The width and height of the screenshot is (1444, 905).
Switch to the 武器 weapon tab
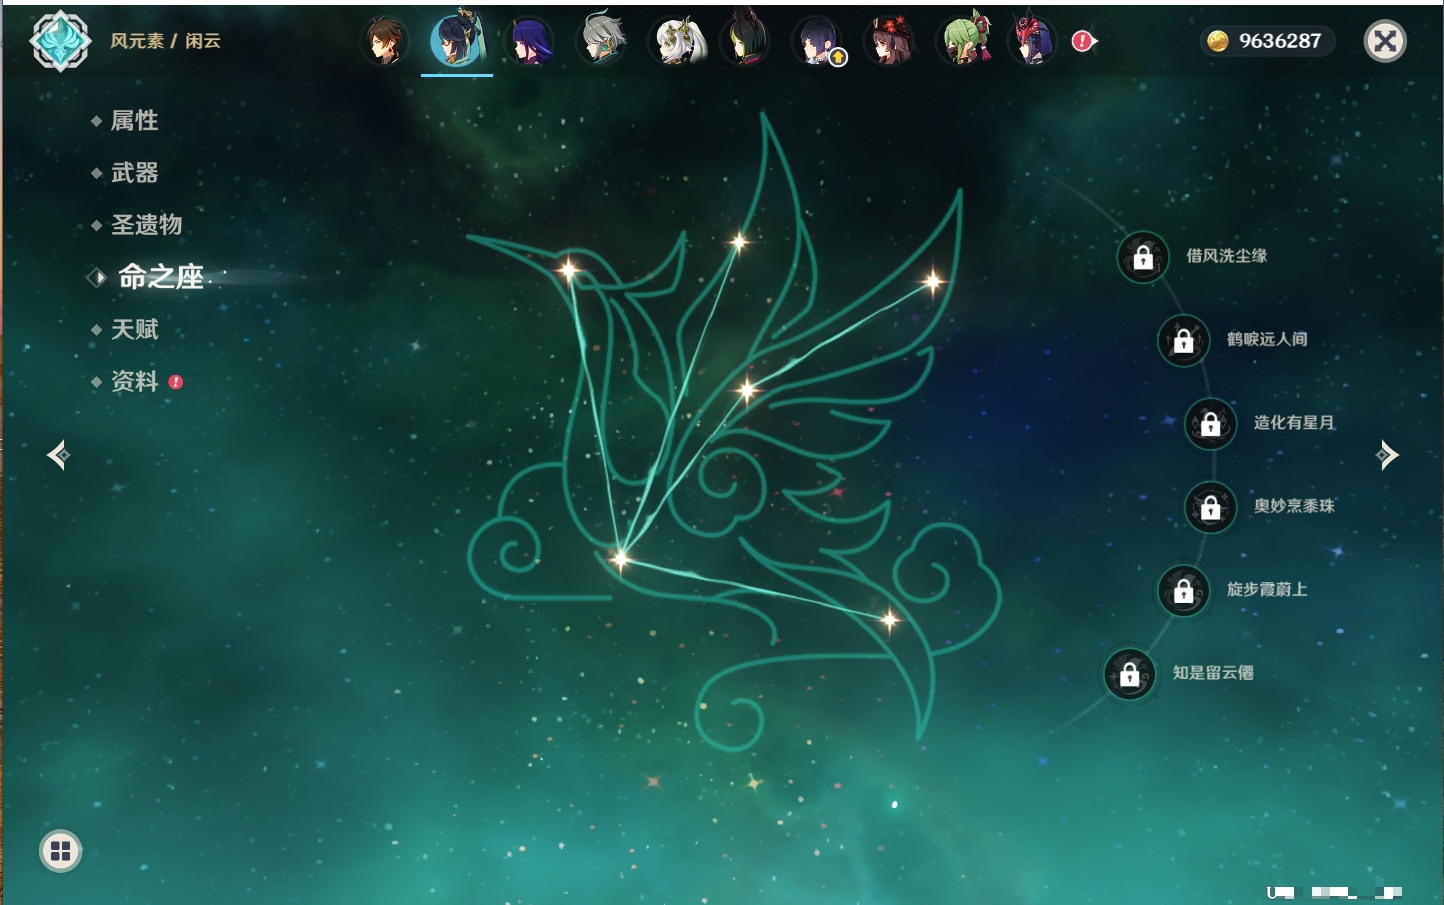click(134, 173)
